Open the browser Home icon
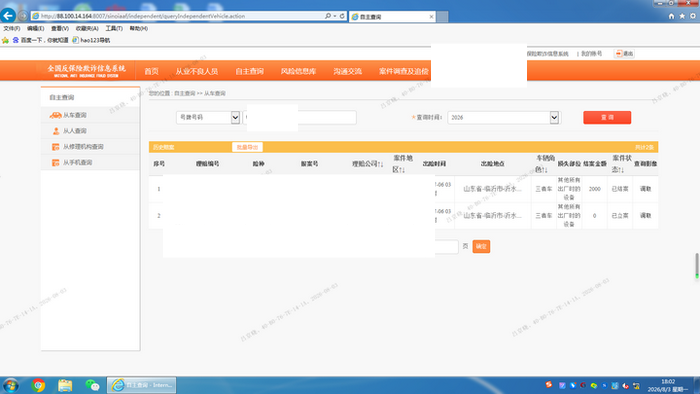The width and height of the screenshot is (700, 394). pos(671,16)
